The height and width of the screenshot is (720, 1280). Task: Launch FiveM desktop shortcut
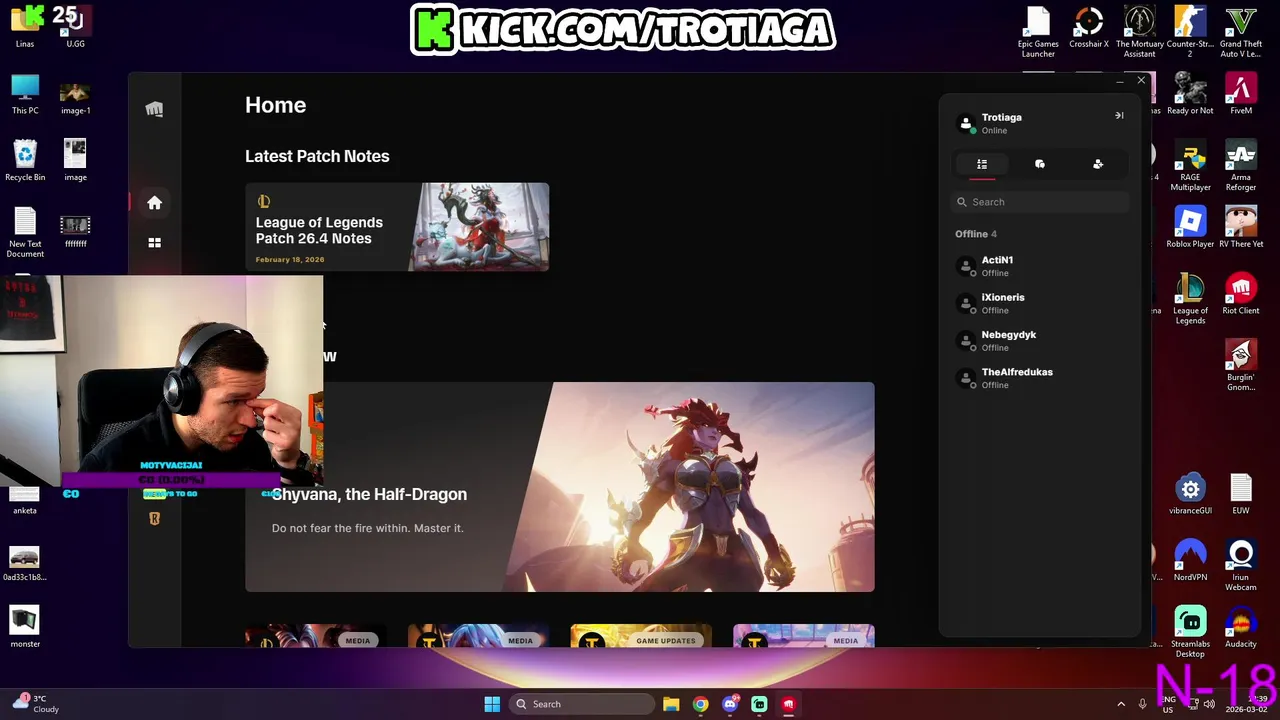tap(1241, 95)
